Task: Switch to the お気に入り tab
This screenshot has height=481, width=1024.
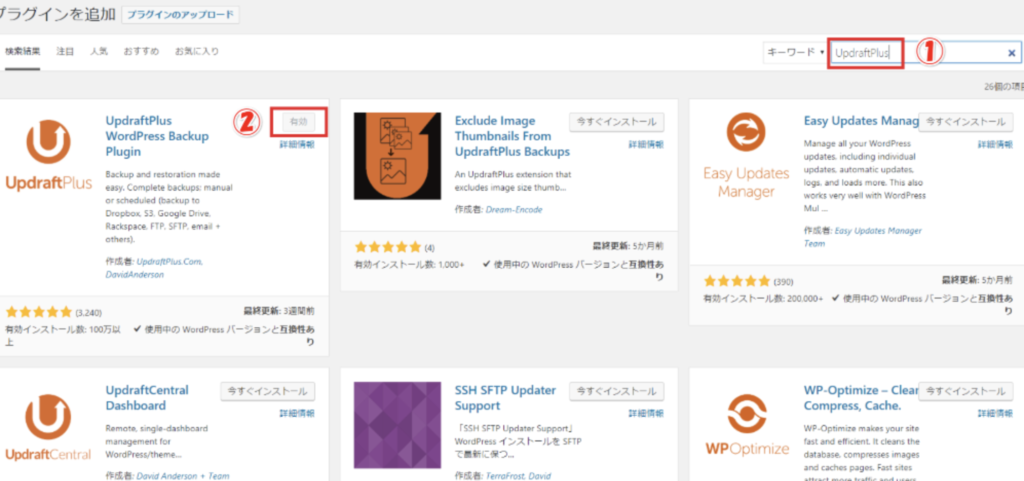Action: point(197,51)
